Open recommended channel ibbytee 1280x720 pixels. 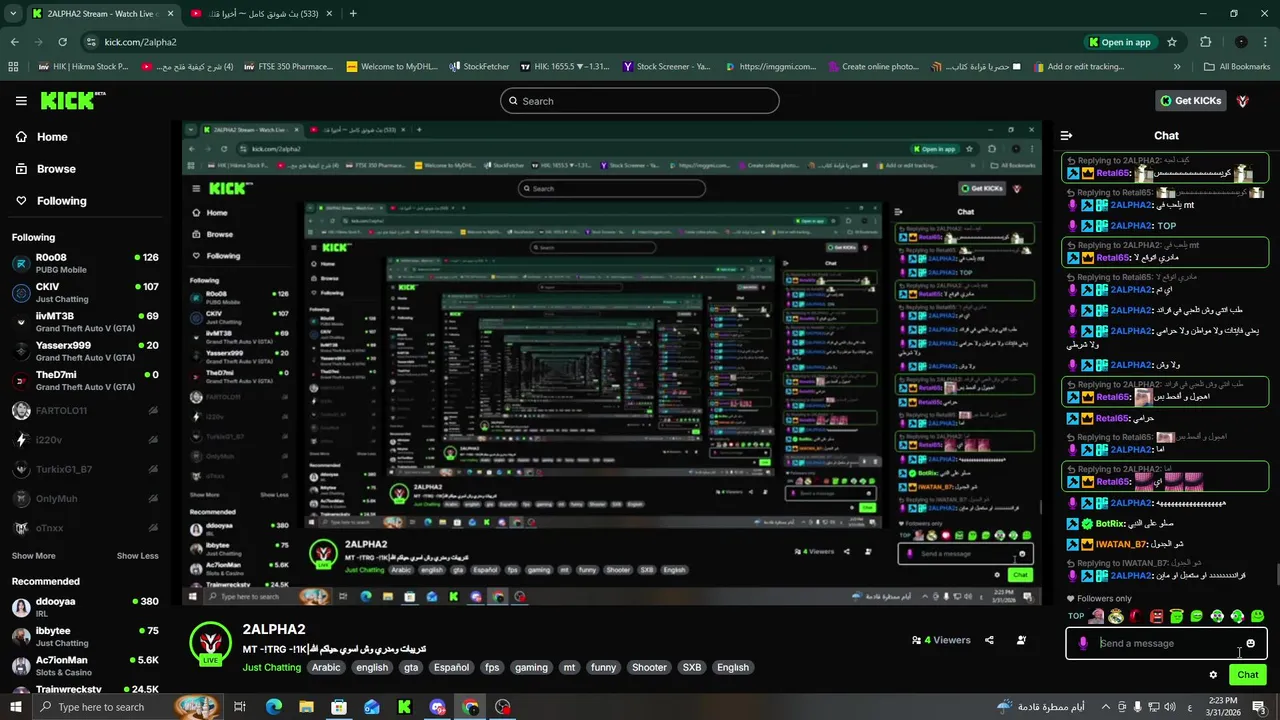85,636
